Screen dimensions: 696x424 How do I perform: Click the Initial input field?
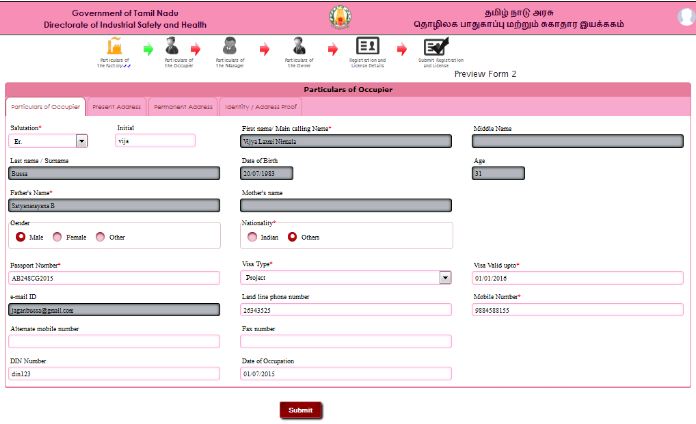click(155, 141)
